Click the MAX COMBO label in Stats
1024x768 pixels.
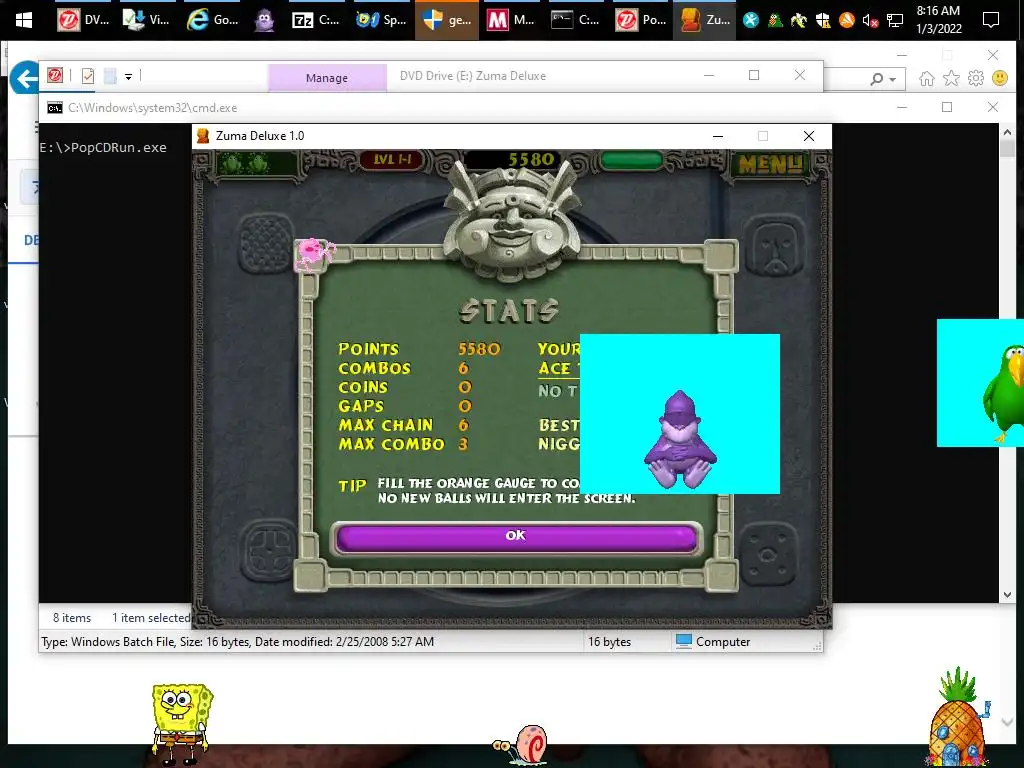[x=391, y=444]
